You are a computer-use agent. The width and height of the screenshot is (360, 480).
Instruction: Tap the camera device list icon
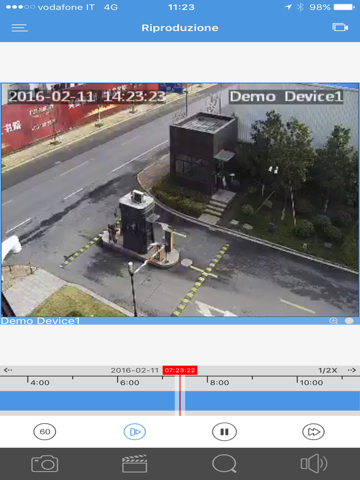[x=340, y=27]
